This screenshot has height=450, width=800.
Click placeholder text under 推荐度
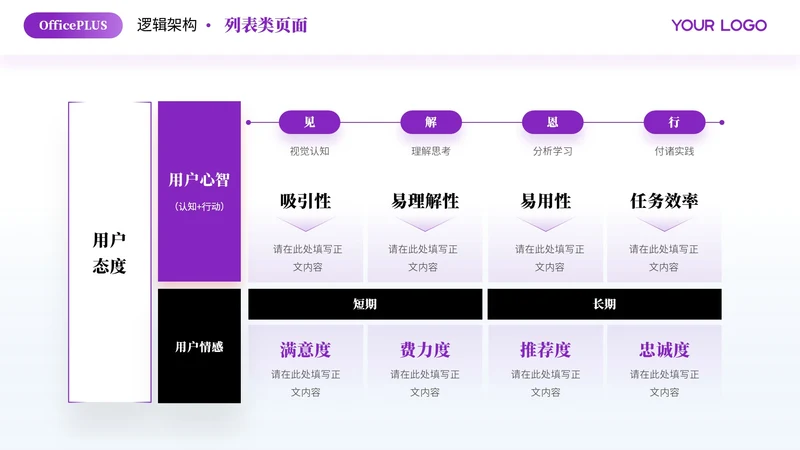pos(545,383)
